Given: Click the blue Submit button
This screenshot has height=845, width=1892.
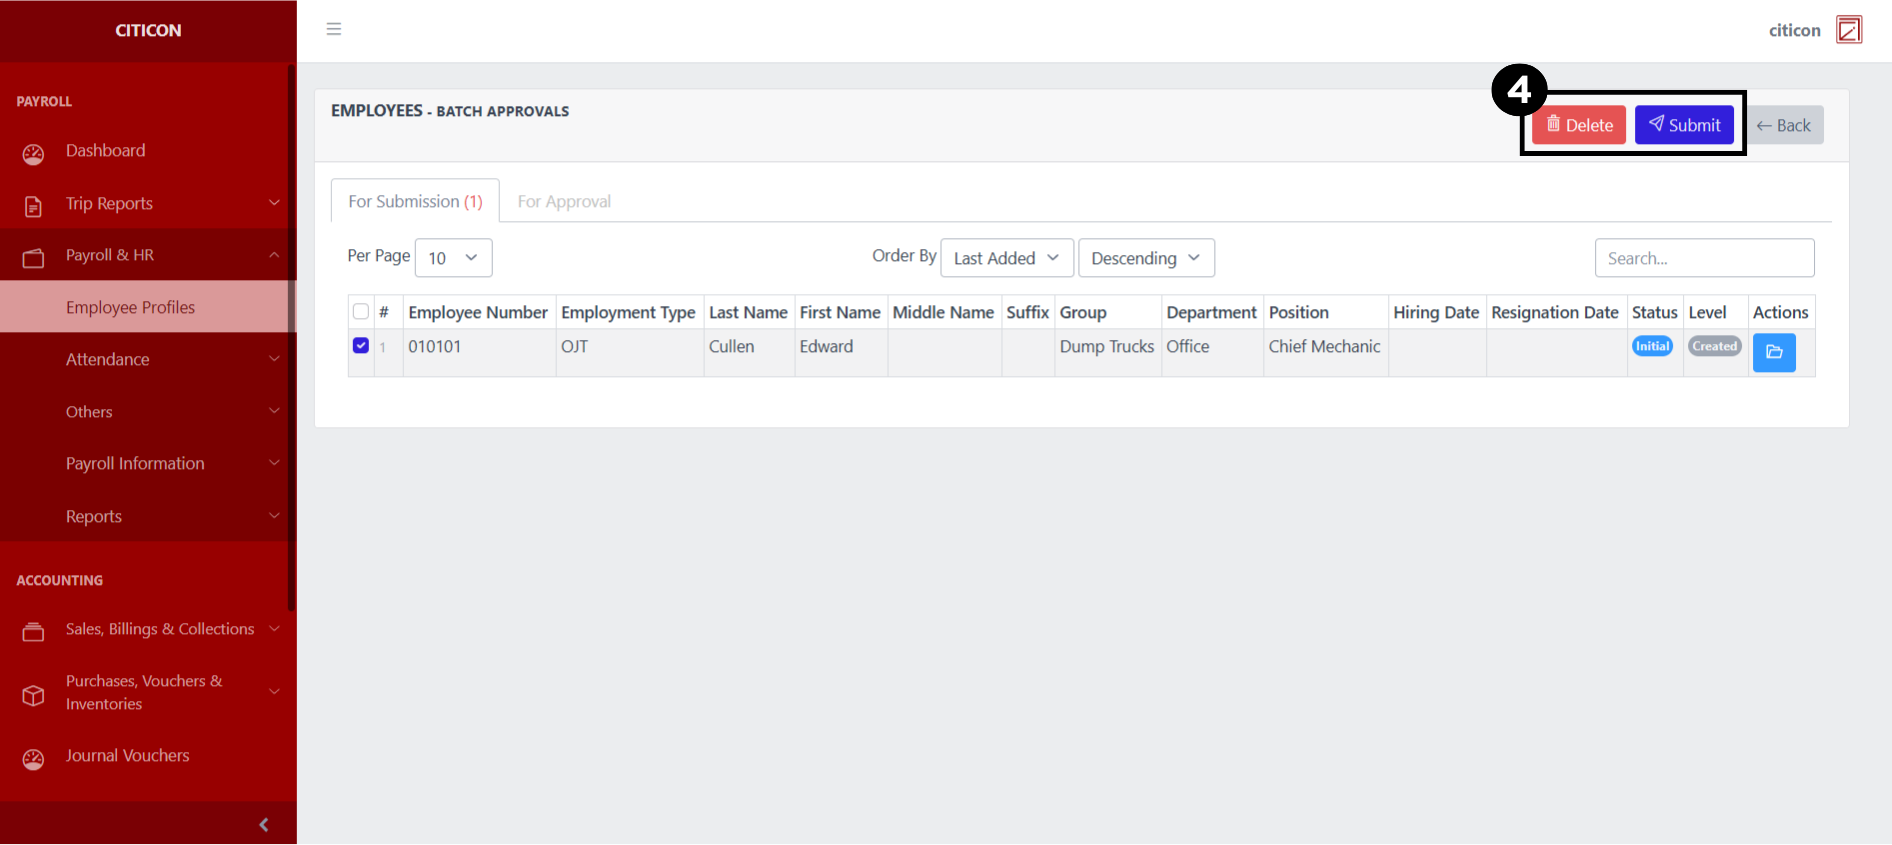Looking at the screenshot, I should tap(1684, 125).
